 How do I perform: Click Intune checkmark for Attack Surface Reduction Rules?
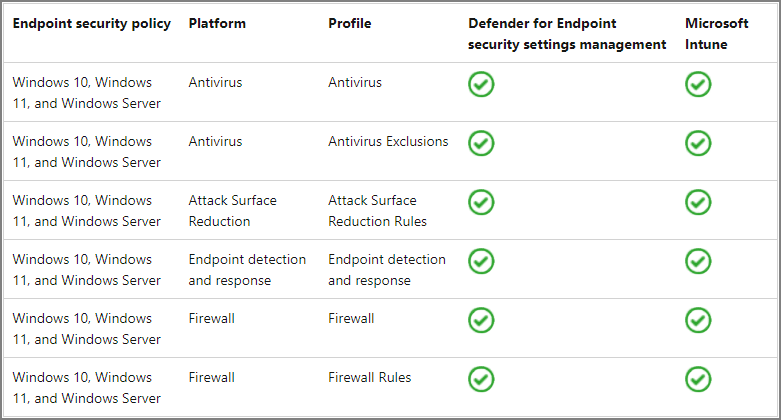point(698,202)
